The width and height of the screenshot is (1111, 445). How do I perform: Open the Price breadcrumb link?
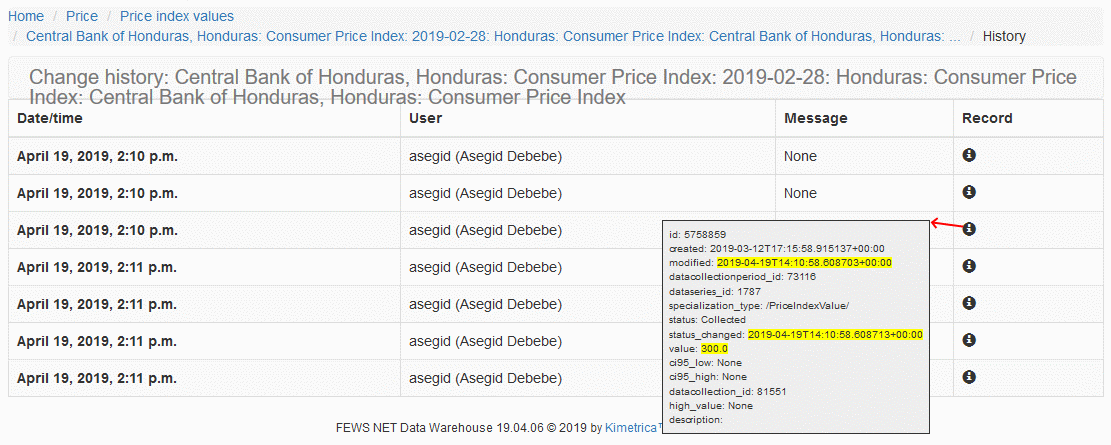point(82,16)
